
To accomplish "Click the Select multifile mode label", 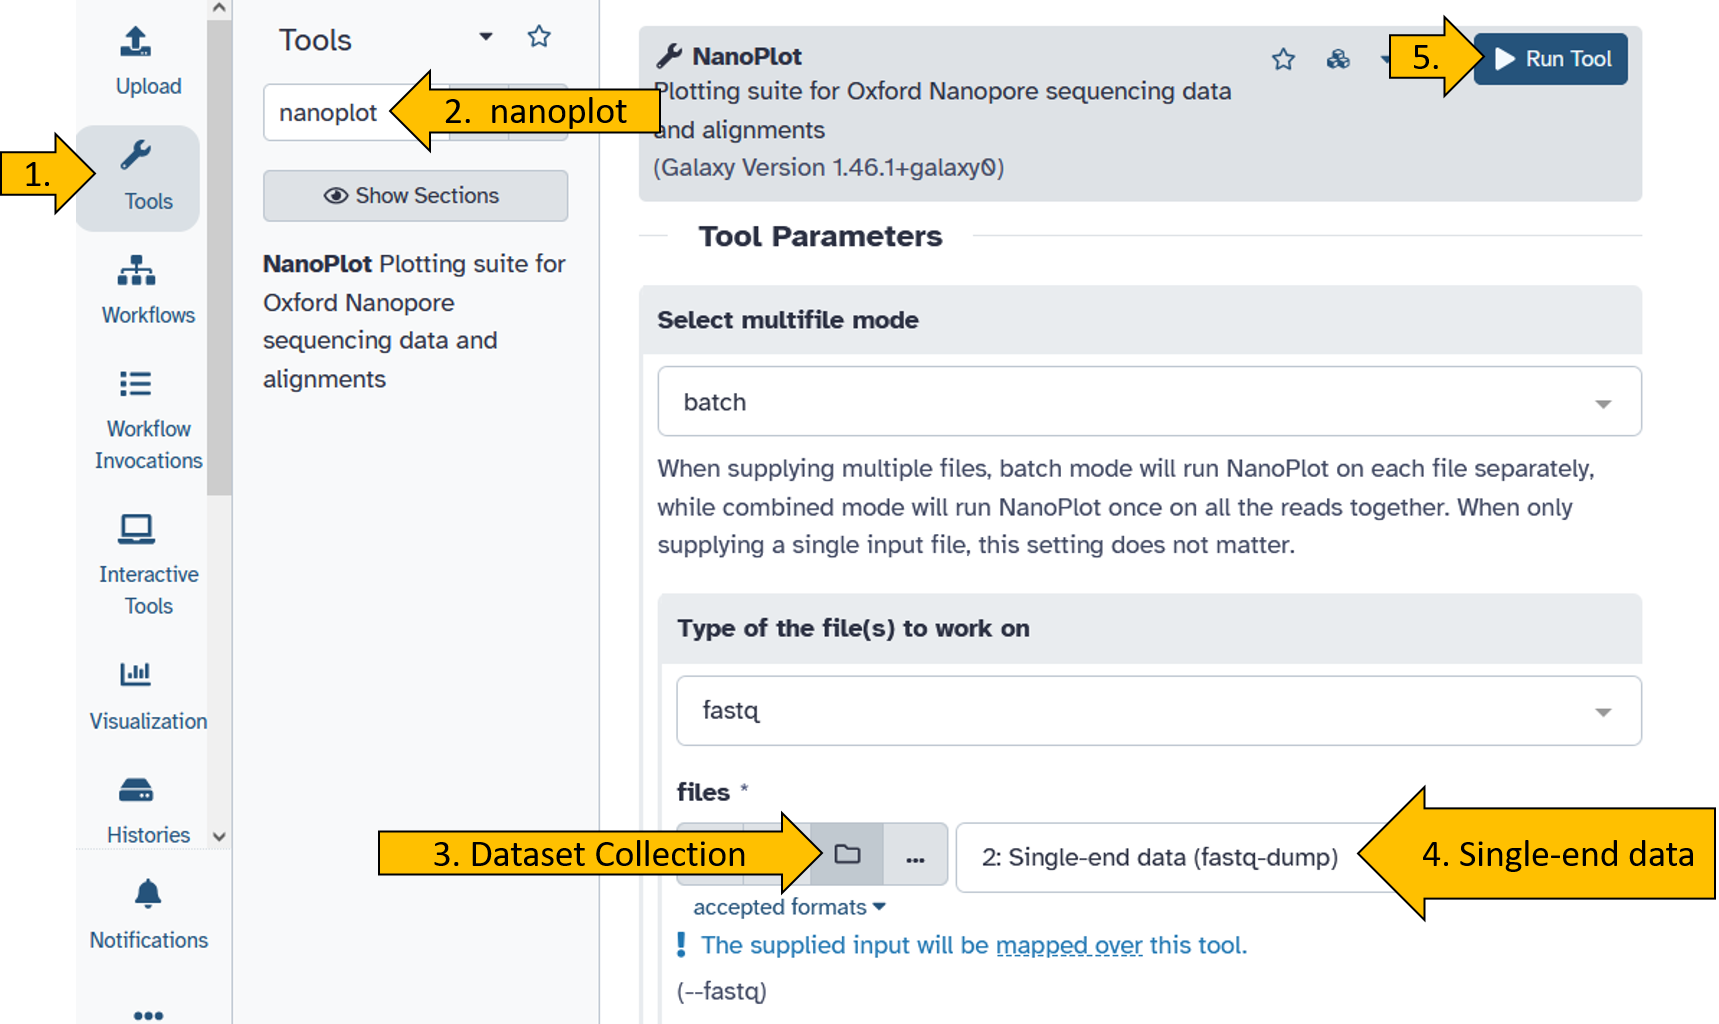I will pos(787,320).
